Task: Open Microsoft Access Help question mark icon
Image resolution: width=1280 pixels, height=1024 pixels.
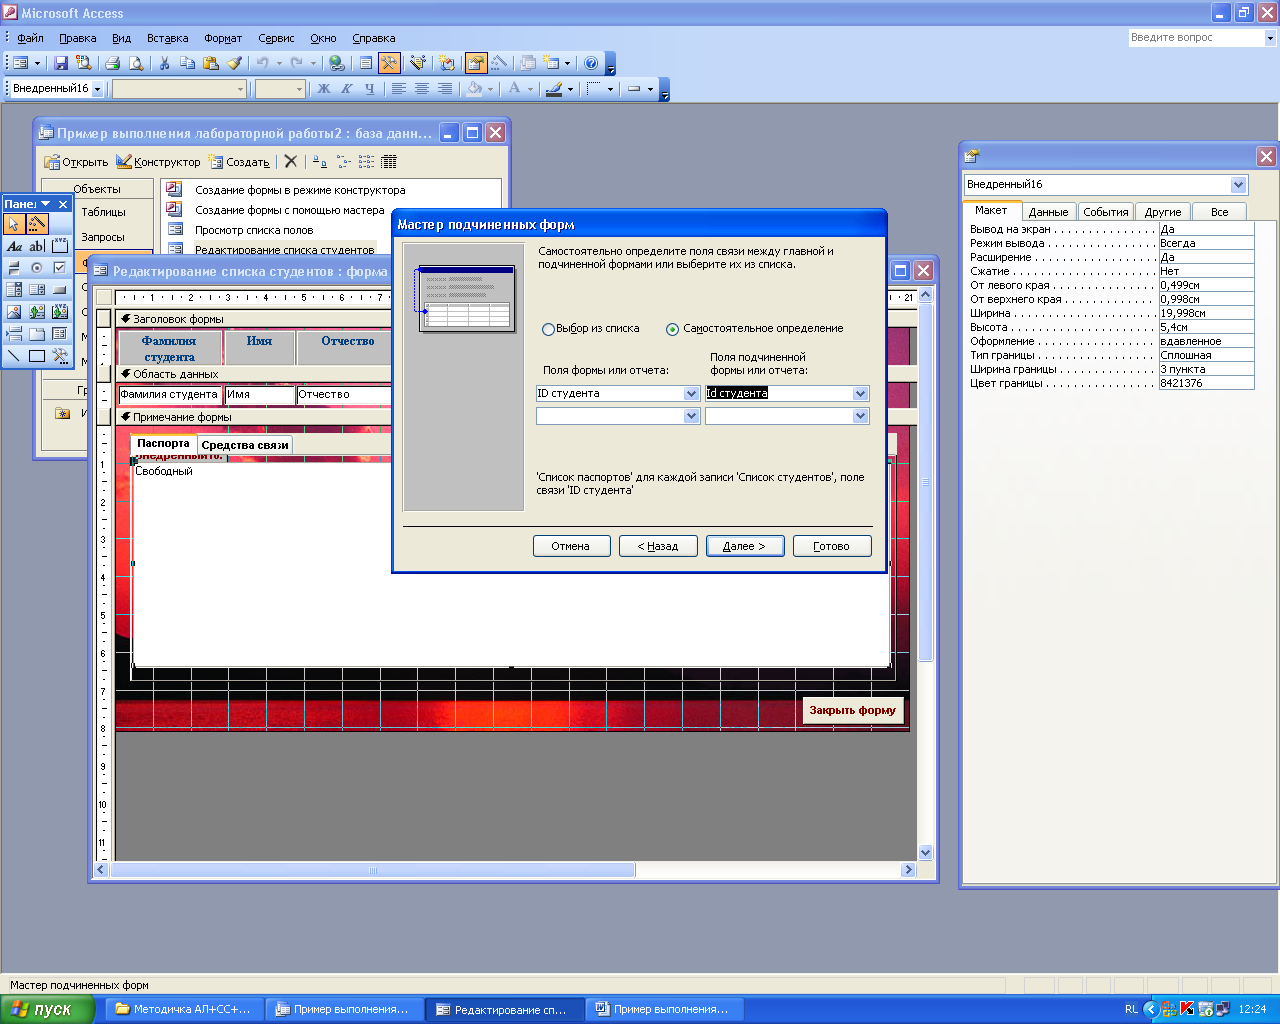Action: (x=591, y=63)
